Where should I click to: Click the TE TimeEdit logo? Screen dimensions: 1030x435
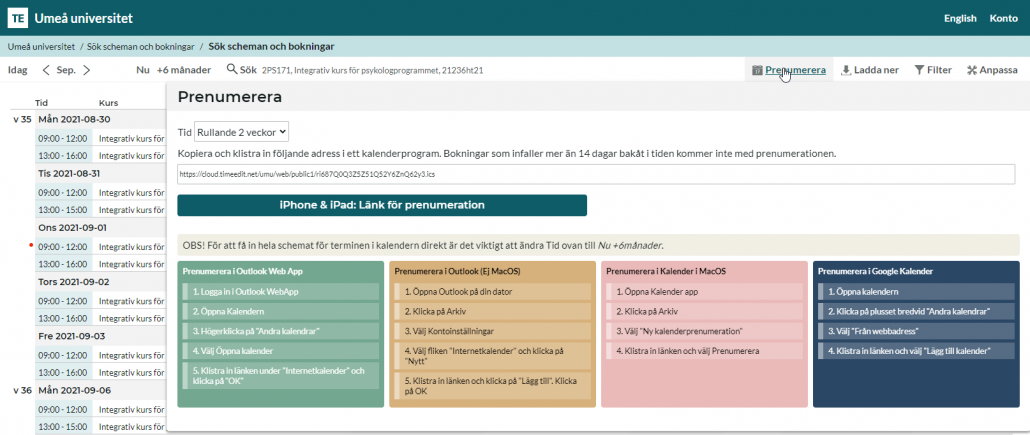18,18
